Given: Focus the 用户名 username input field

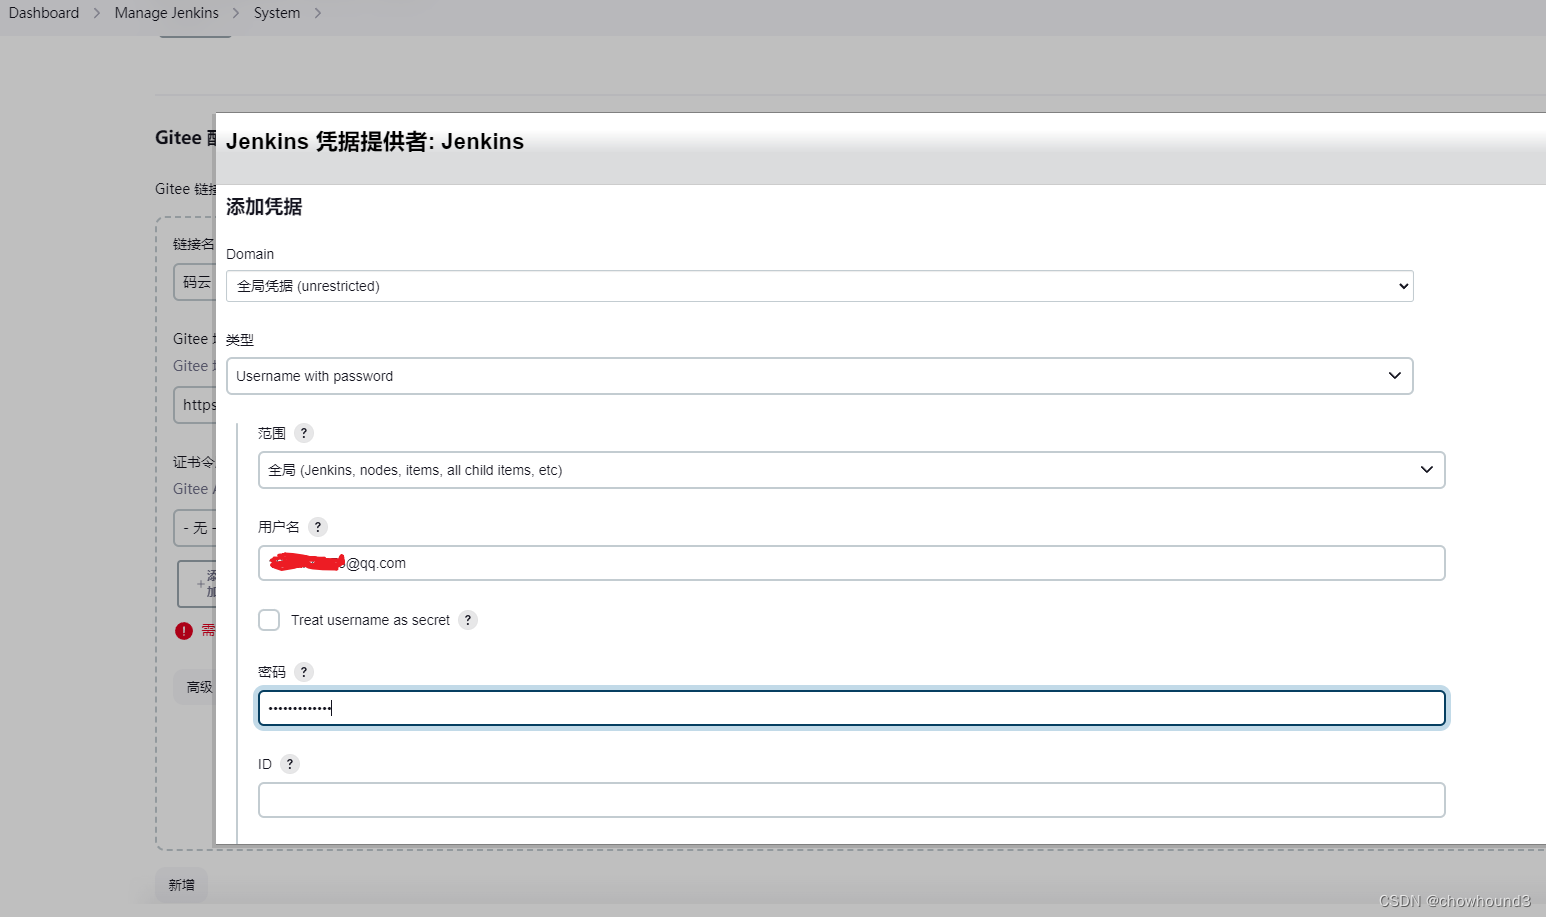Looking at the screenshot, I should pyautogui.click(x=851, y=563).
